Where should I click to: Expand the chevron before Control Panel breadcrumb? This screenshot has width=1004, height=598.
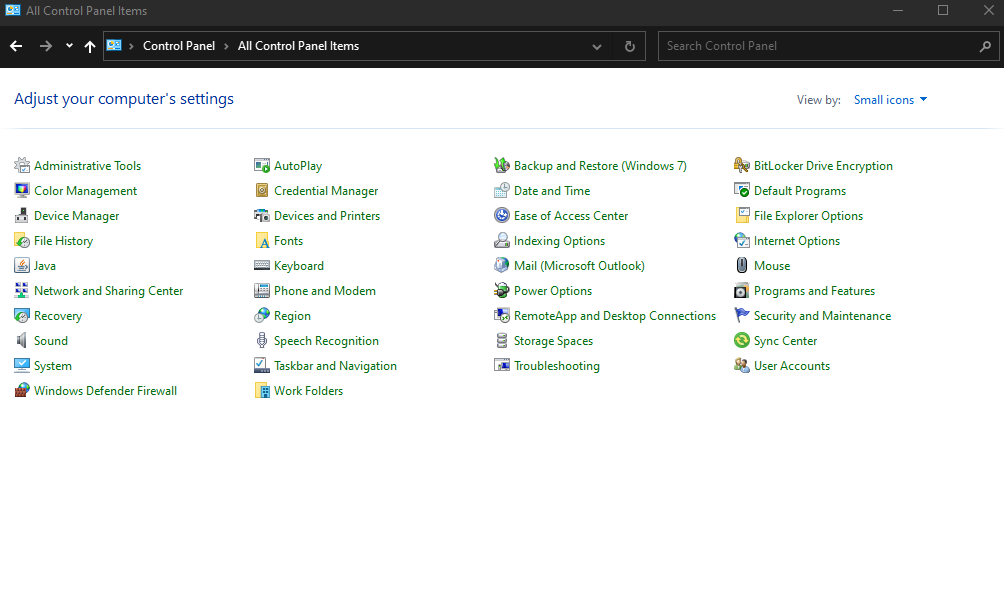click(x=131, y=46)
